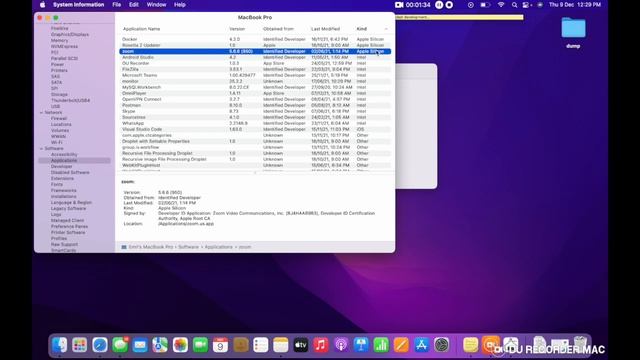This screenshot has height=360, width=640.
Task: Launch Music app from the Dock
Action: click(x=321, y=345)
